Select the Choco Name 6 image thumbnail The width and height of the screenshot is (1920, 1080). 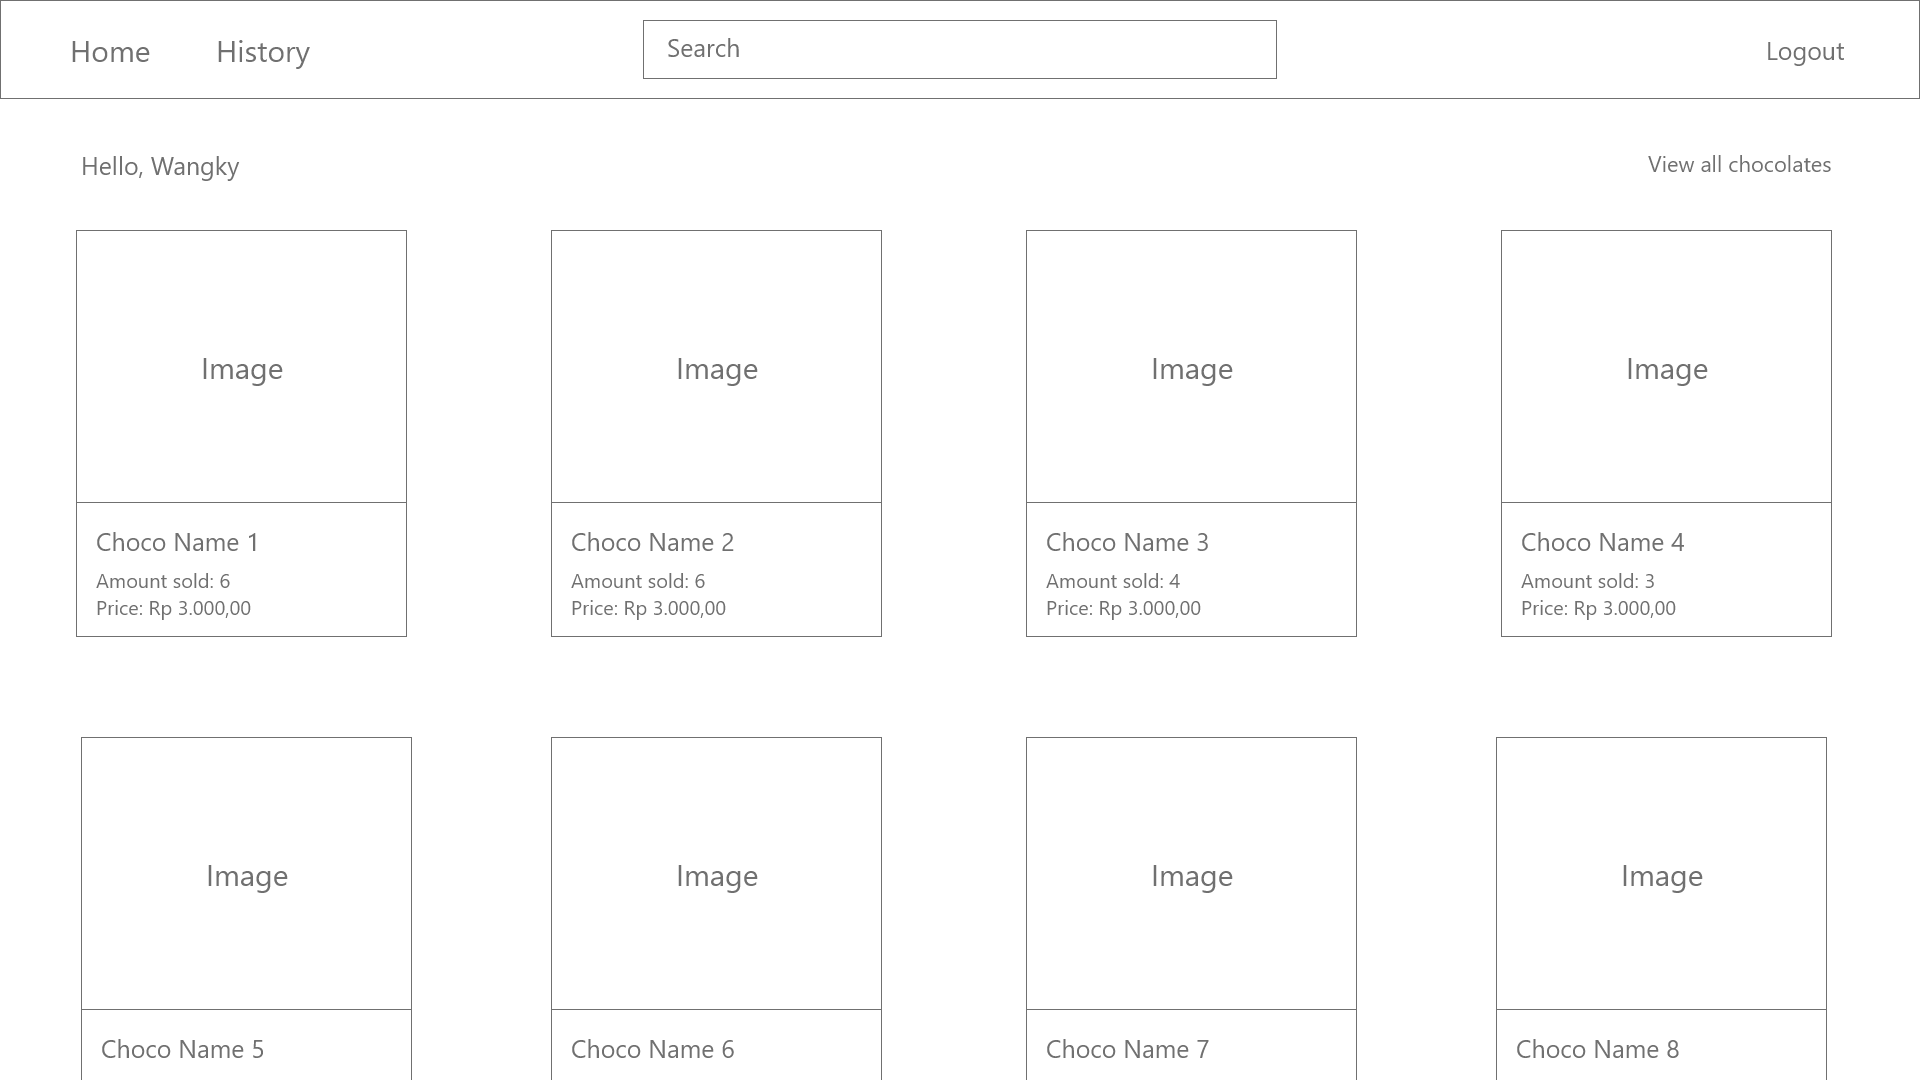pos(716,874)
